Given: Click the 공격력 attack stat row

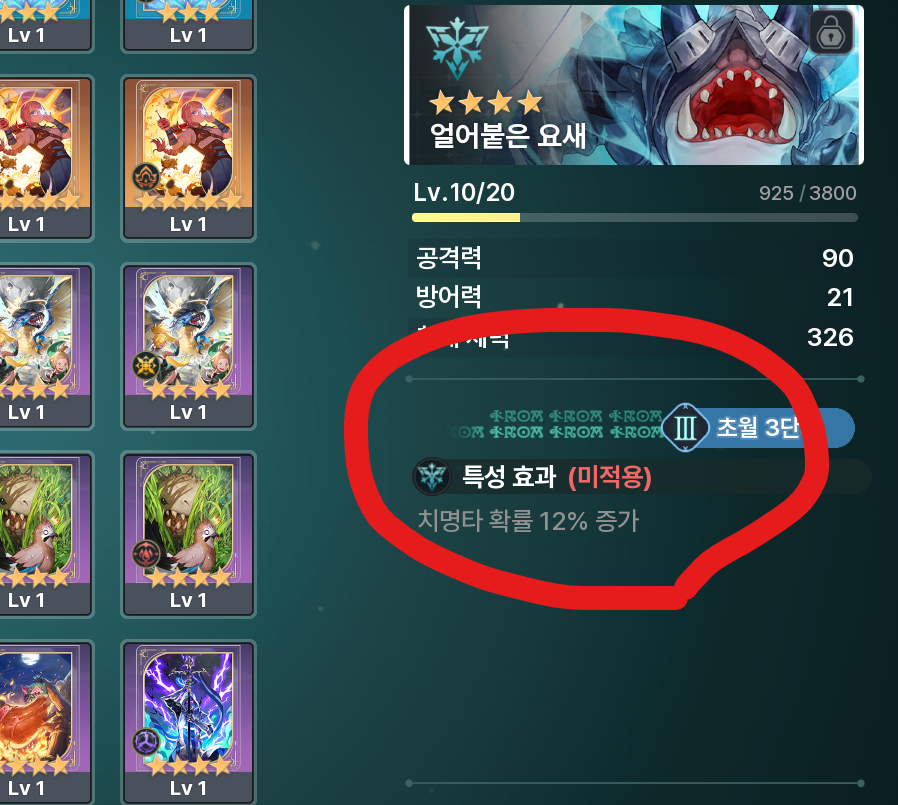Looking at the screenshot, I should 634,258.
